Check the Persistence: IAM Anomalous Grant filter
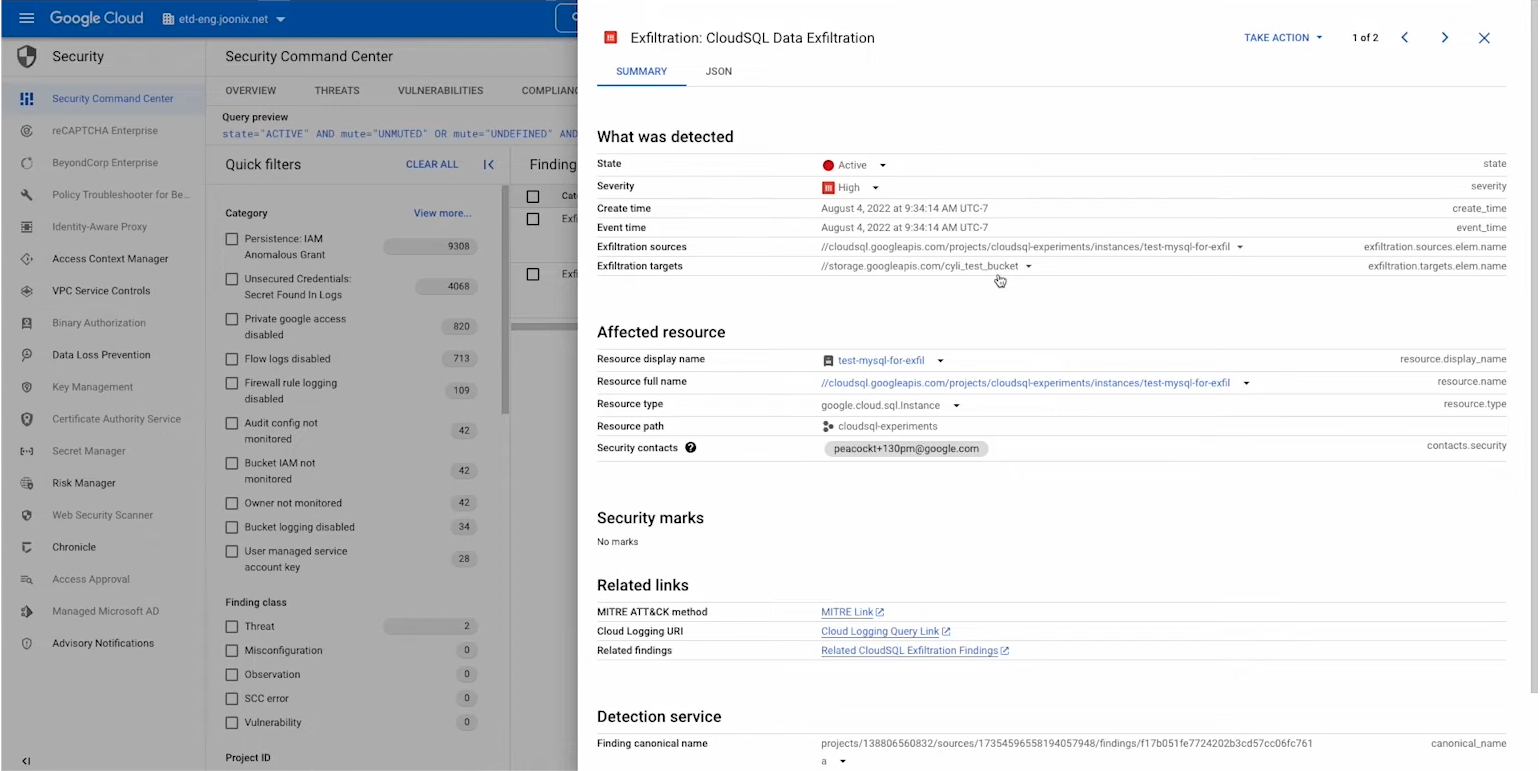1540x771 pixels. click(232, 239)
